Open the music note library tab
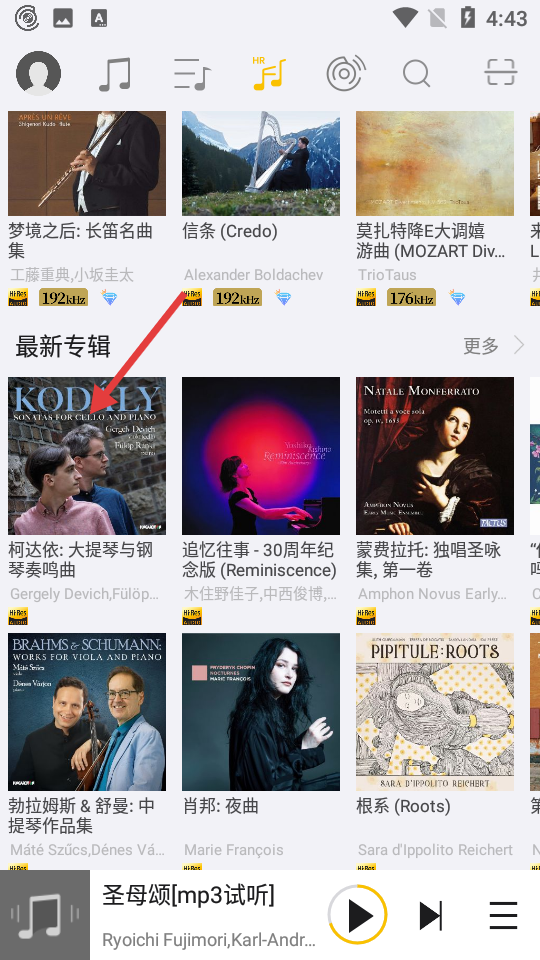The height and width of the screenshot is (960, 540). point(114,74)
